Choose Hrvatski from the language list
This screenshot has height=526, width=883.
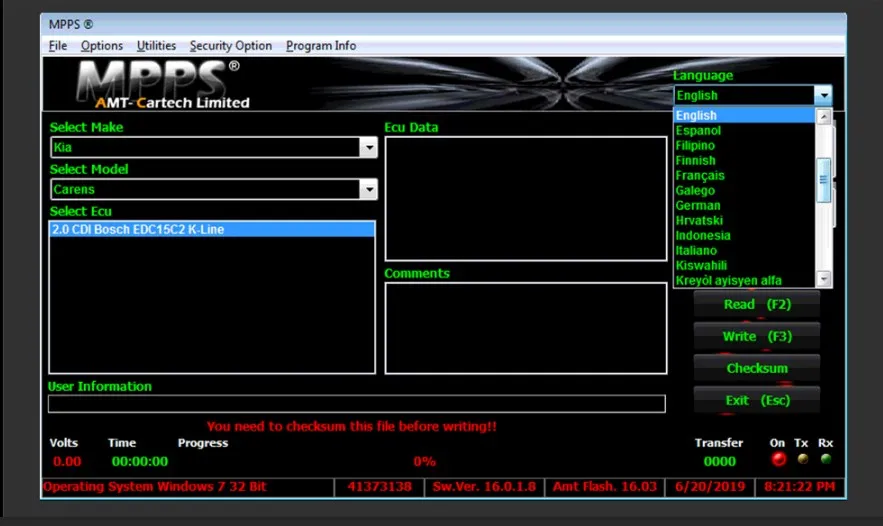[744, 221]
